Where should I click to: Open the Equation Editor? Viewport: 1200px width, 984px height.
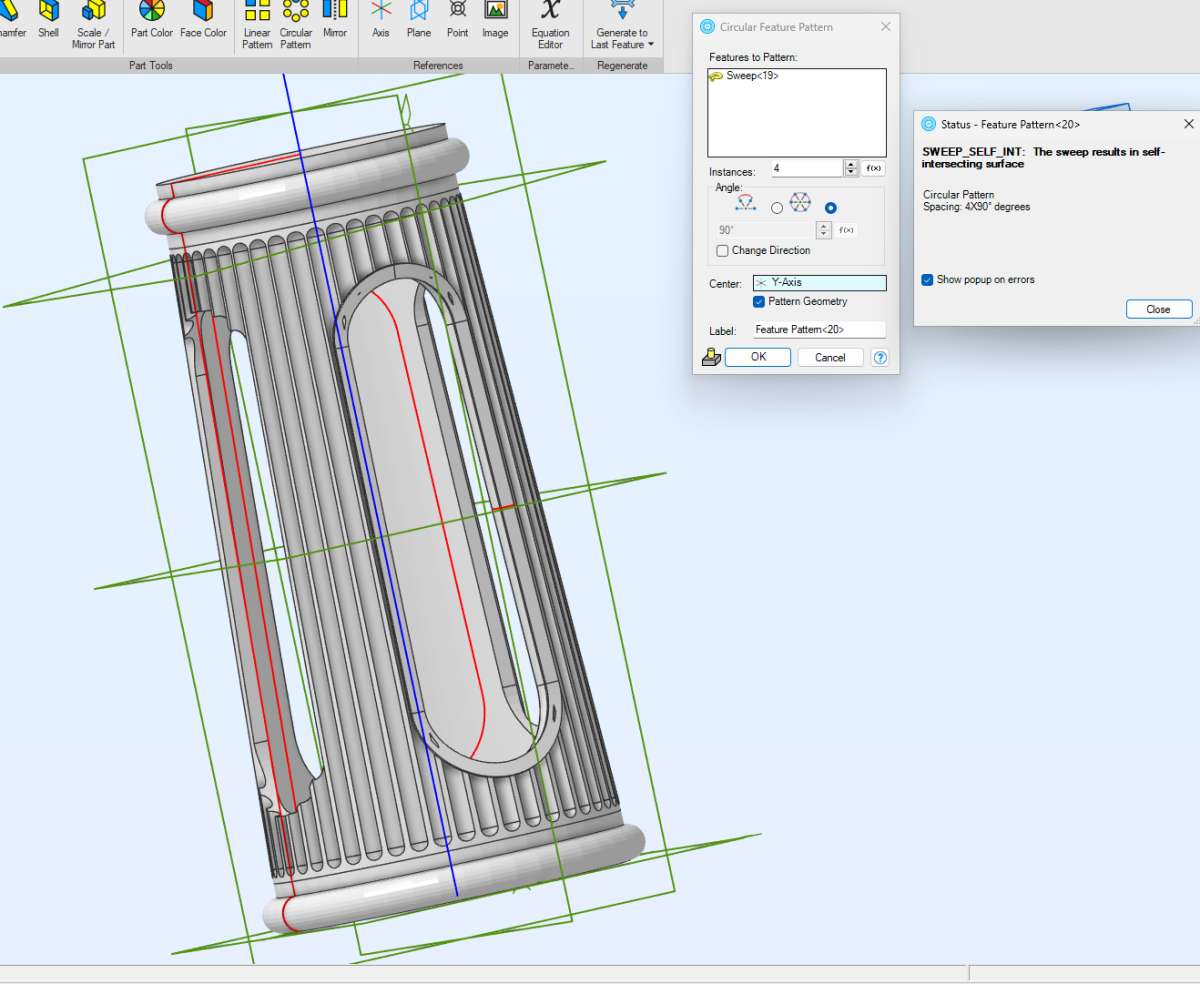tap(550, 26)
